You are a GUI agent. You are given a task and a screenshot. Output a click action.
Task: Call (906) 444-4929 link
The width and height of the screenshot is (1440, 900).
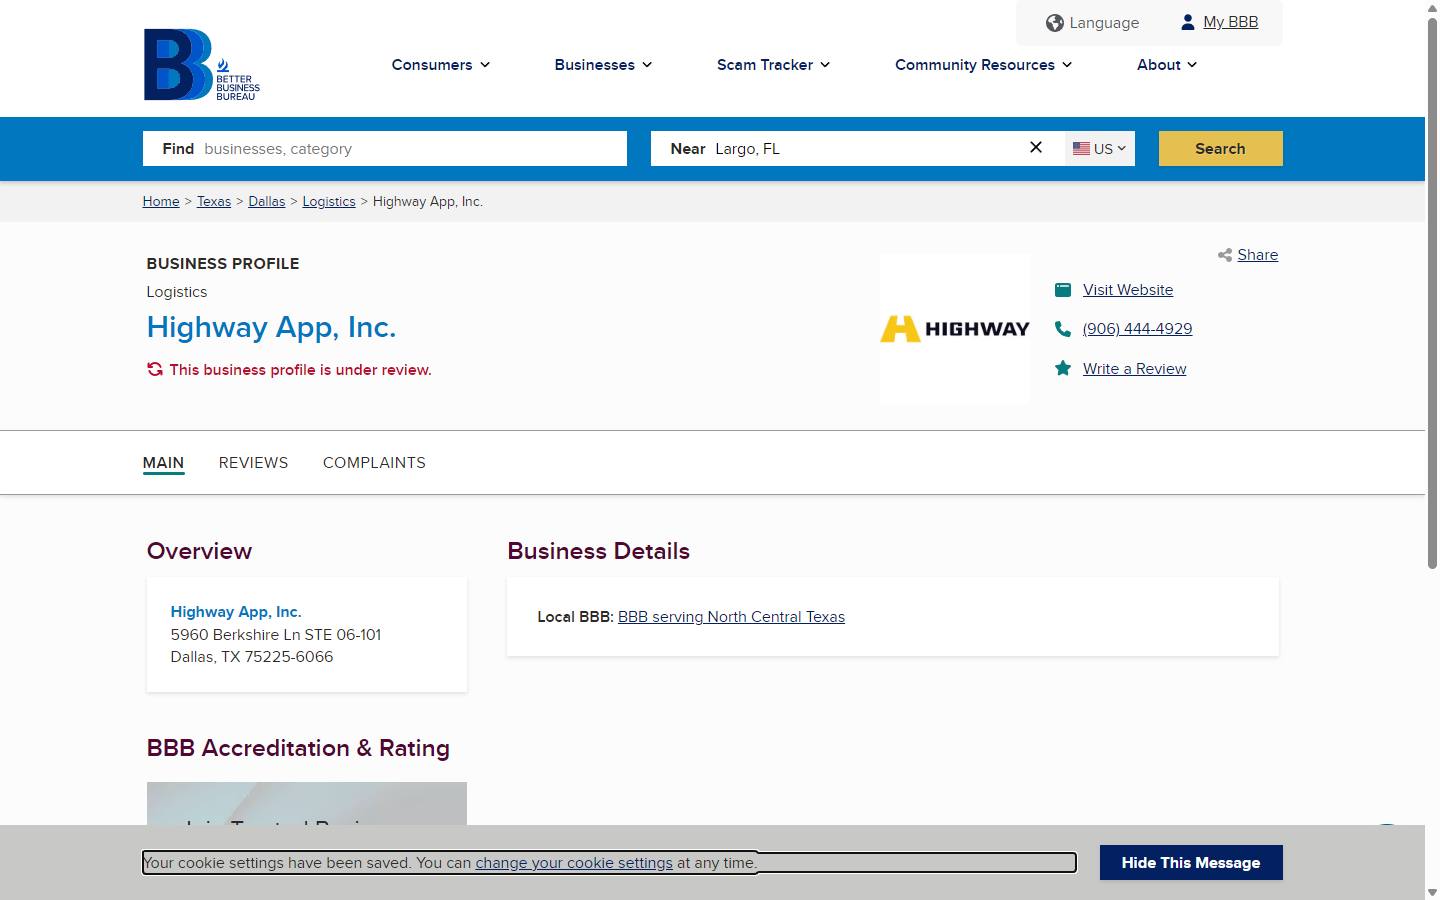[x=1138, y=329]
